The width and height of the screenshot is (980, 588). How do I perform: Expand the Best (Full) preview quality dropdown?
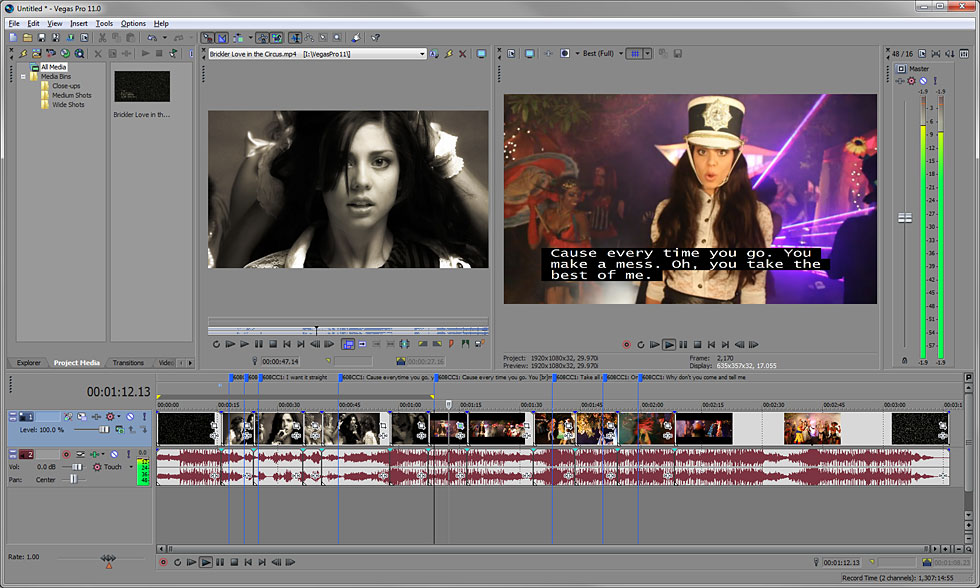pos(621,54)
